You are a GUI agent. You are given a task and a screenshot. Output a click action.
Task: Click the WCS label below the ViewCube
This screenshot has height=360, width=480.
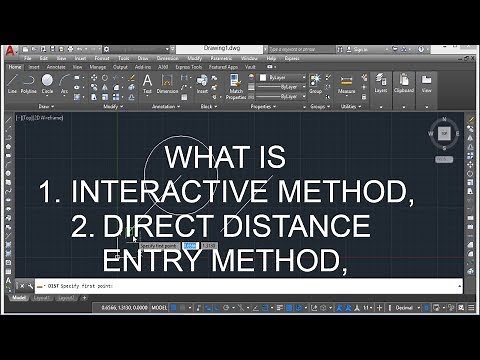click(x=444, y=159)
